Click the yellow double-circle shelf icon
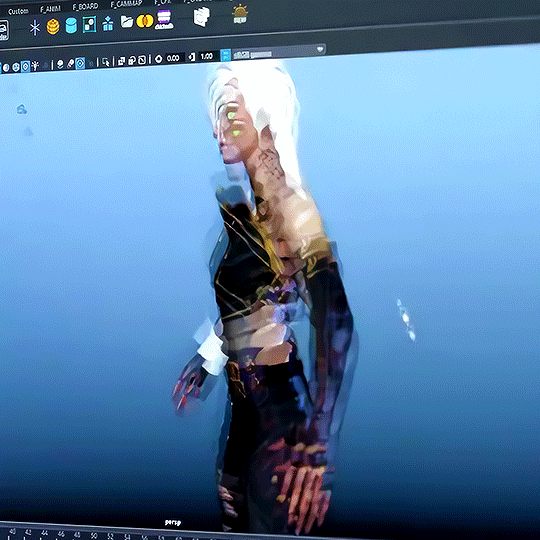This screenshot has height=540, width=540. [x=145, y=21]
